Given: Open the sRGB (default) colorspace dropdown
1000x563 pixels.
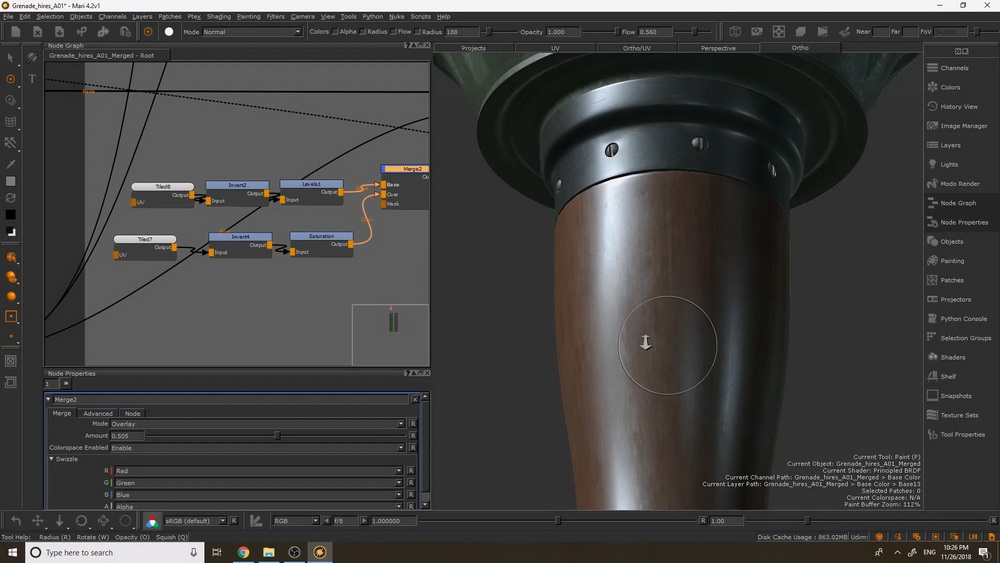Looking at the screenshot, I should pos(195,521).
